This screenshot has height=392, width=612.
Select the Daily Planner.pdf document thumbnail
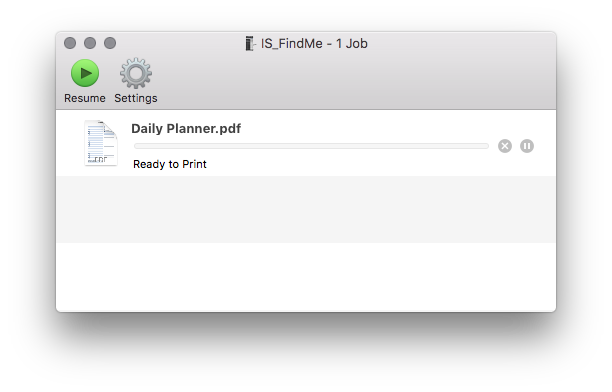(x=101, y=143)
